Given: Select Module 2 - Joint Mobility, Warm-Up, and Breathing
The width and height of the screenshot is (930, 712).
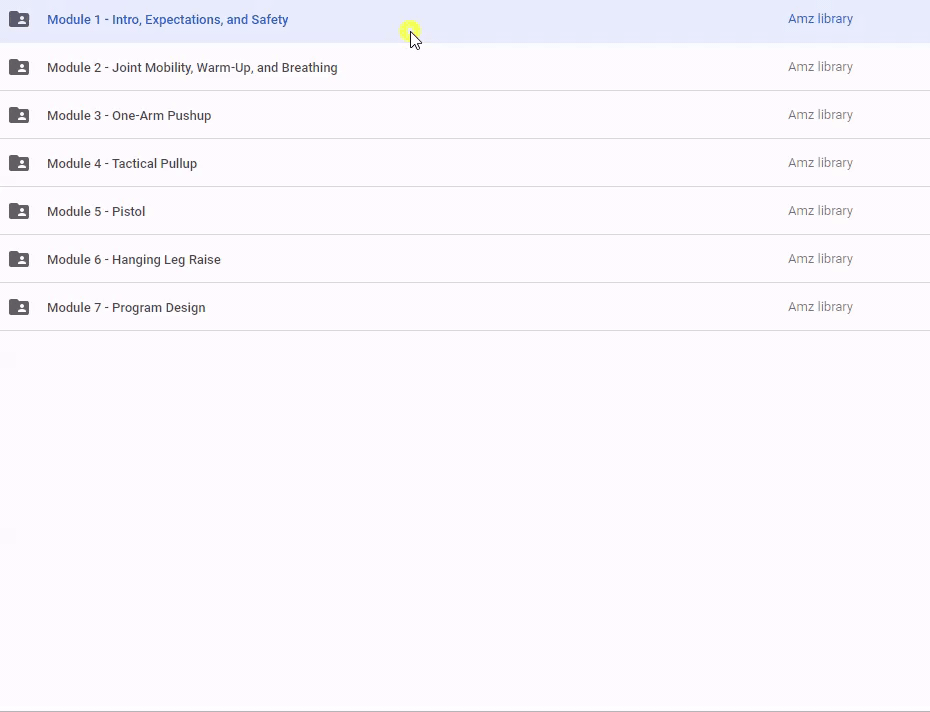Looking at the screenshot, I should (192, 67).
